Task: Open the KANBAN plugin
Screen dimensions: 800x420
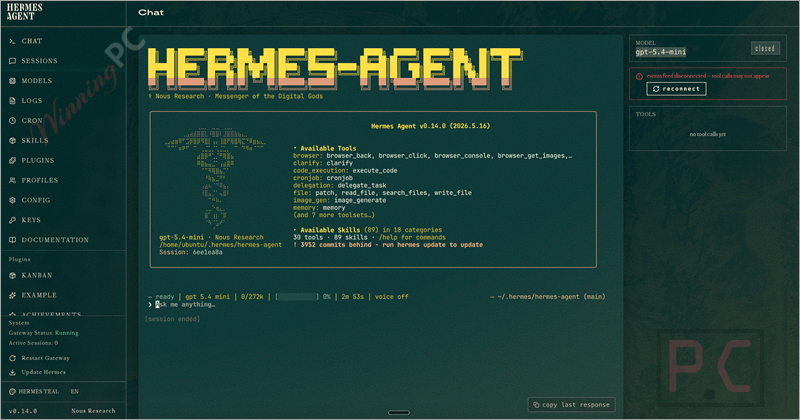Action: [37, 275]
